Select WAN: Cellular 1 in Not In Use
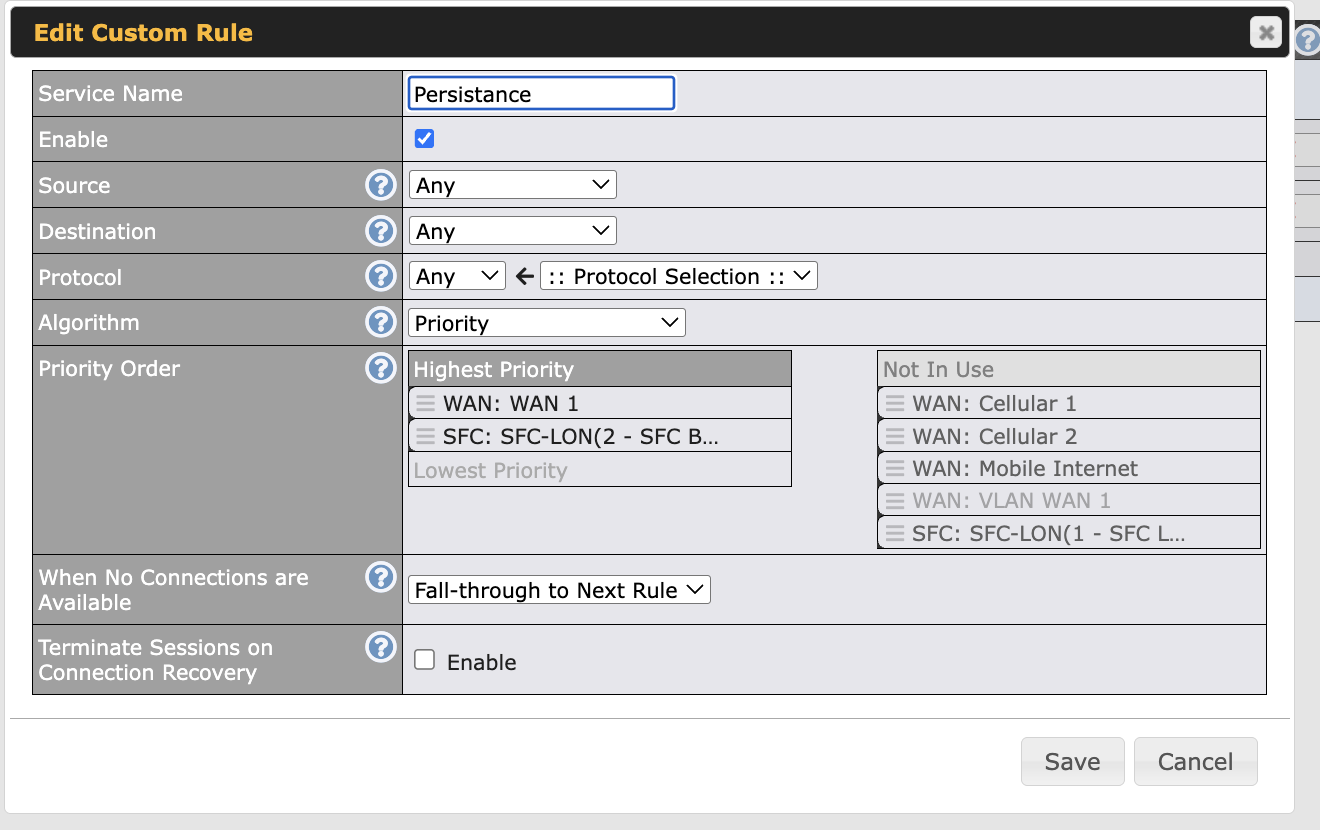 tap(994, 404)
